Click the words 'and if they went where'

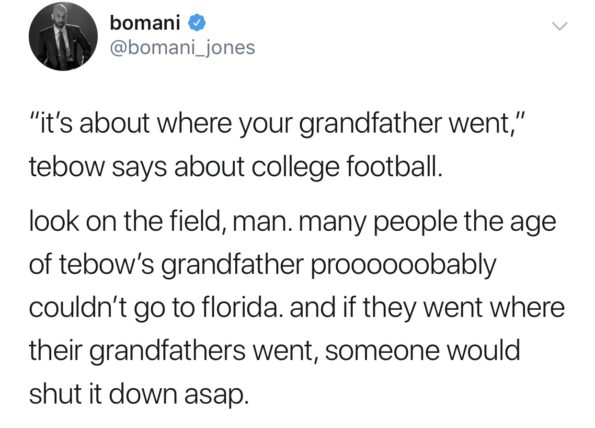click(x=427, y=308)
